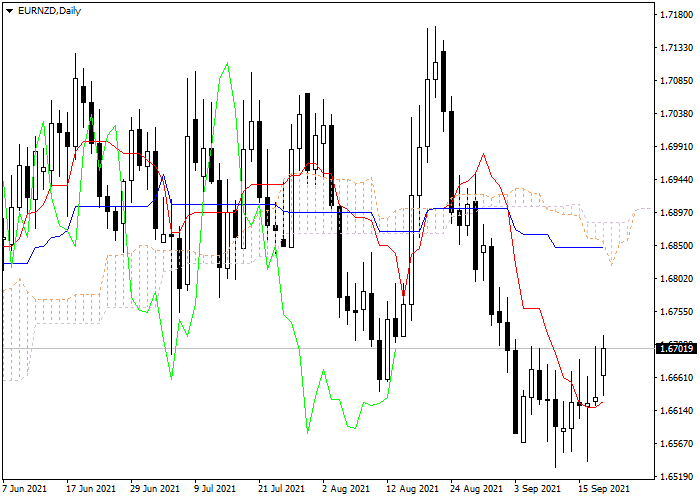Click the 1.71800 price axis label

click(x=676, y=15)
